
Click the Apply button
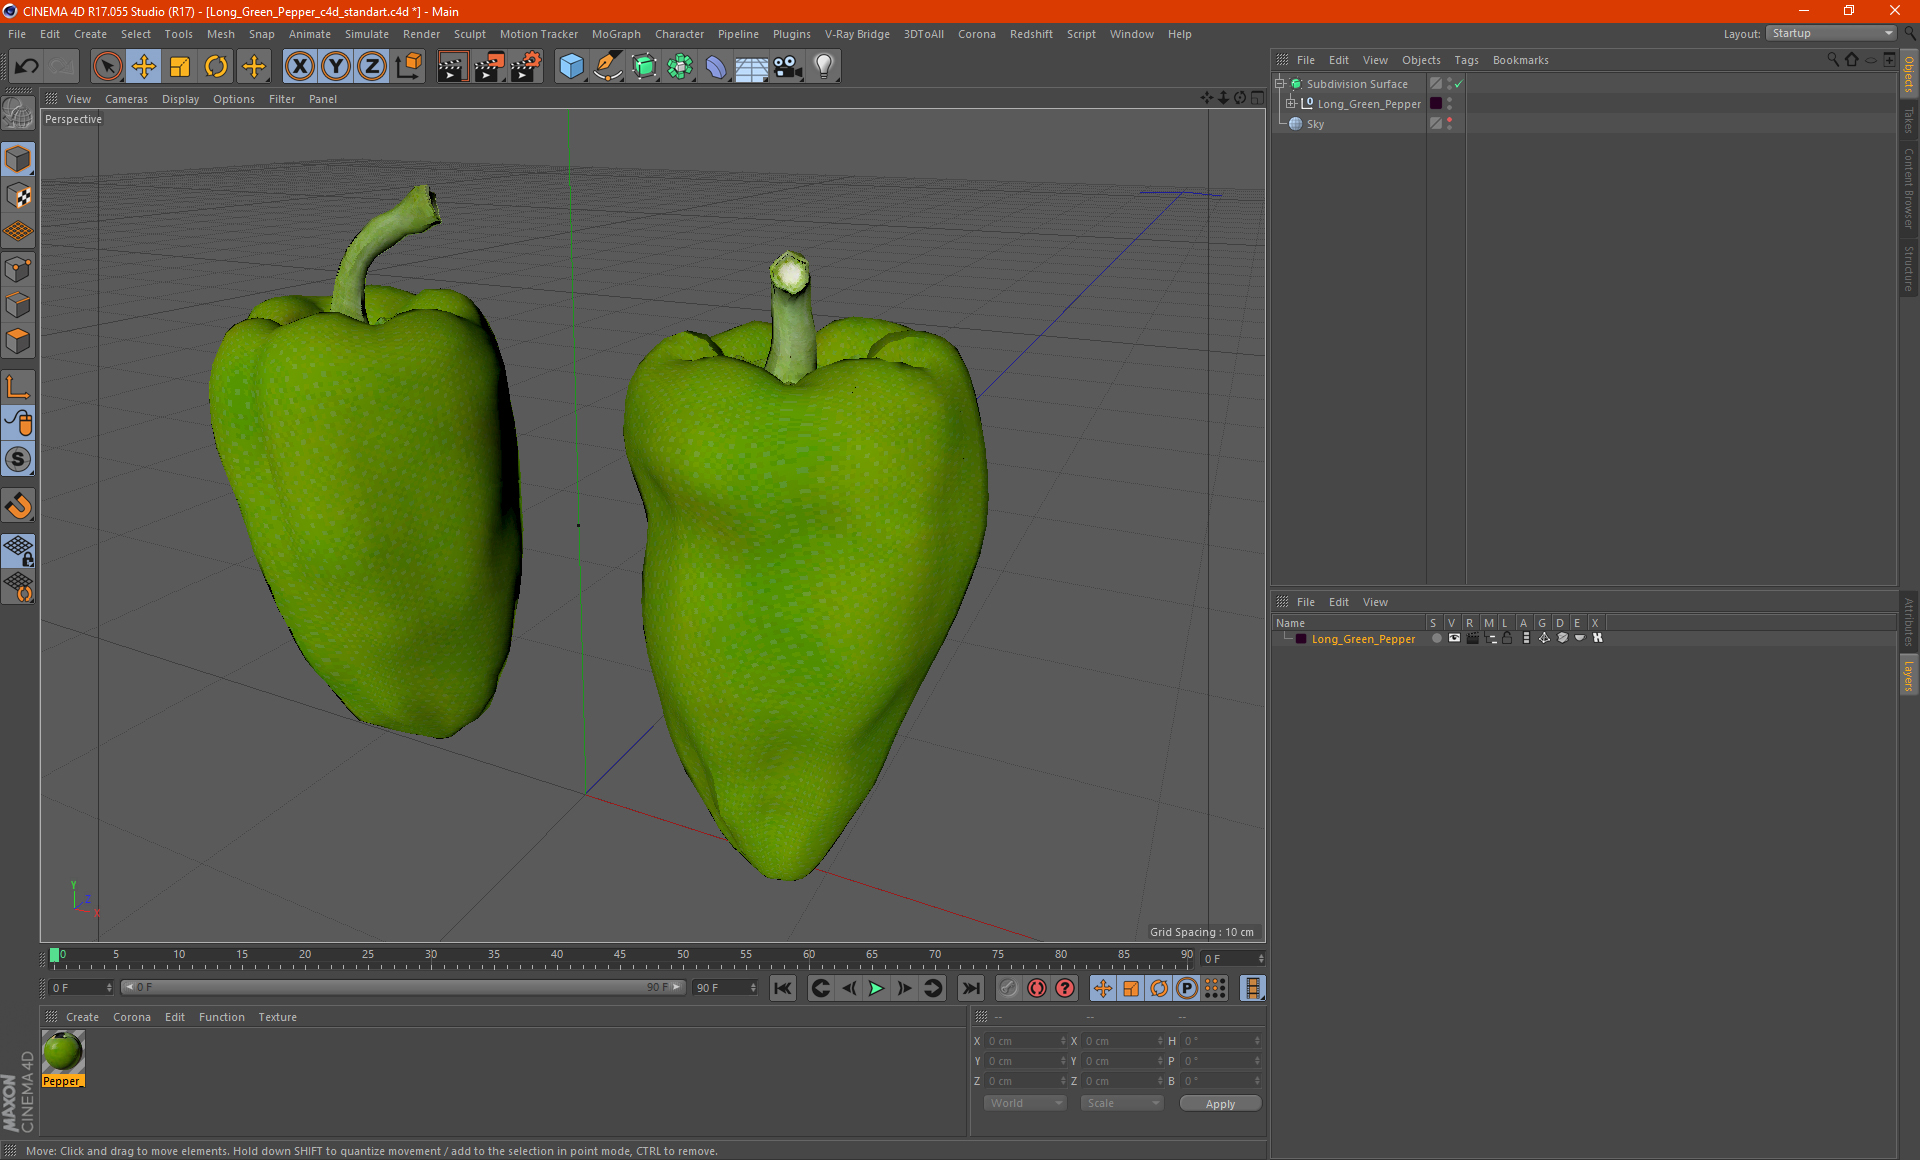(x=1219, y=1104)
